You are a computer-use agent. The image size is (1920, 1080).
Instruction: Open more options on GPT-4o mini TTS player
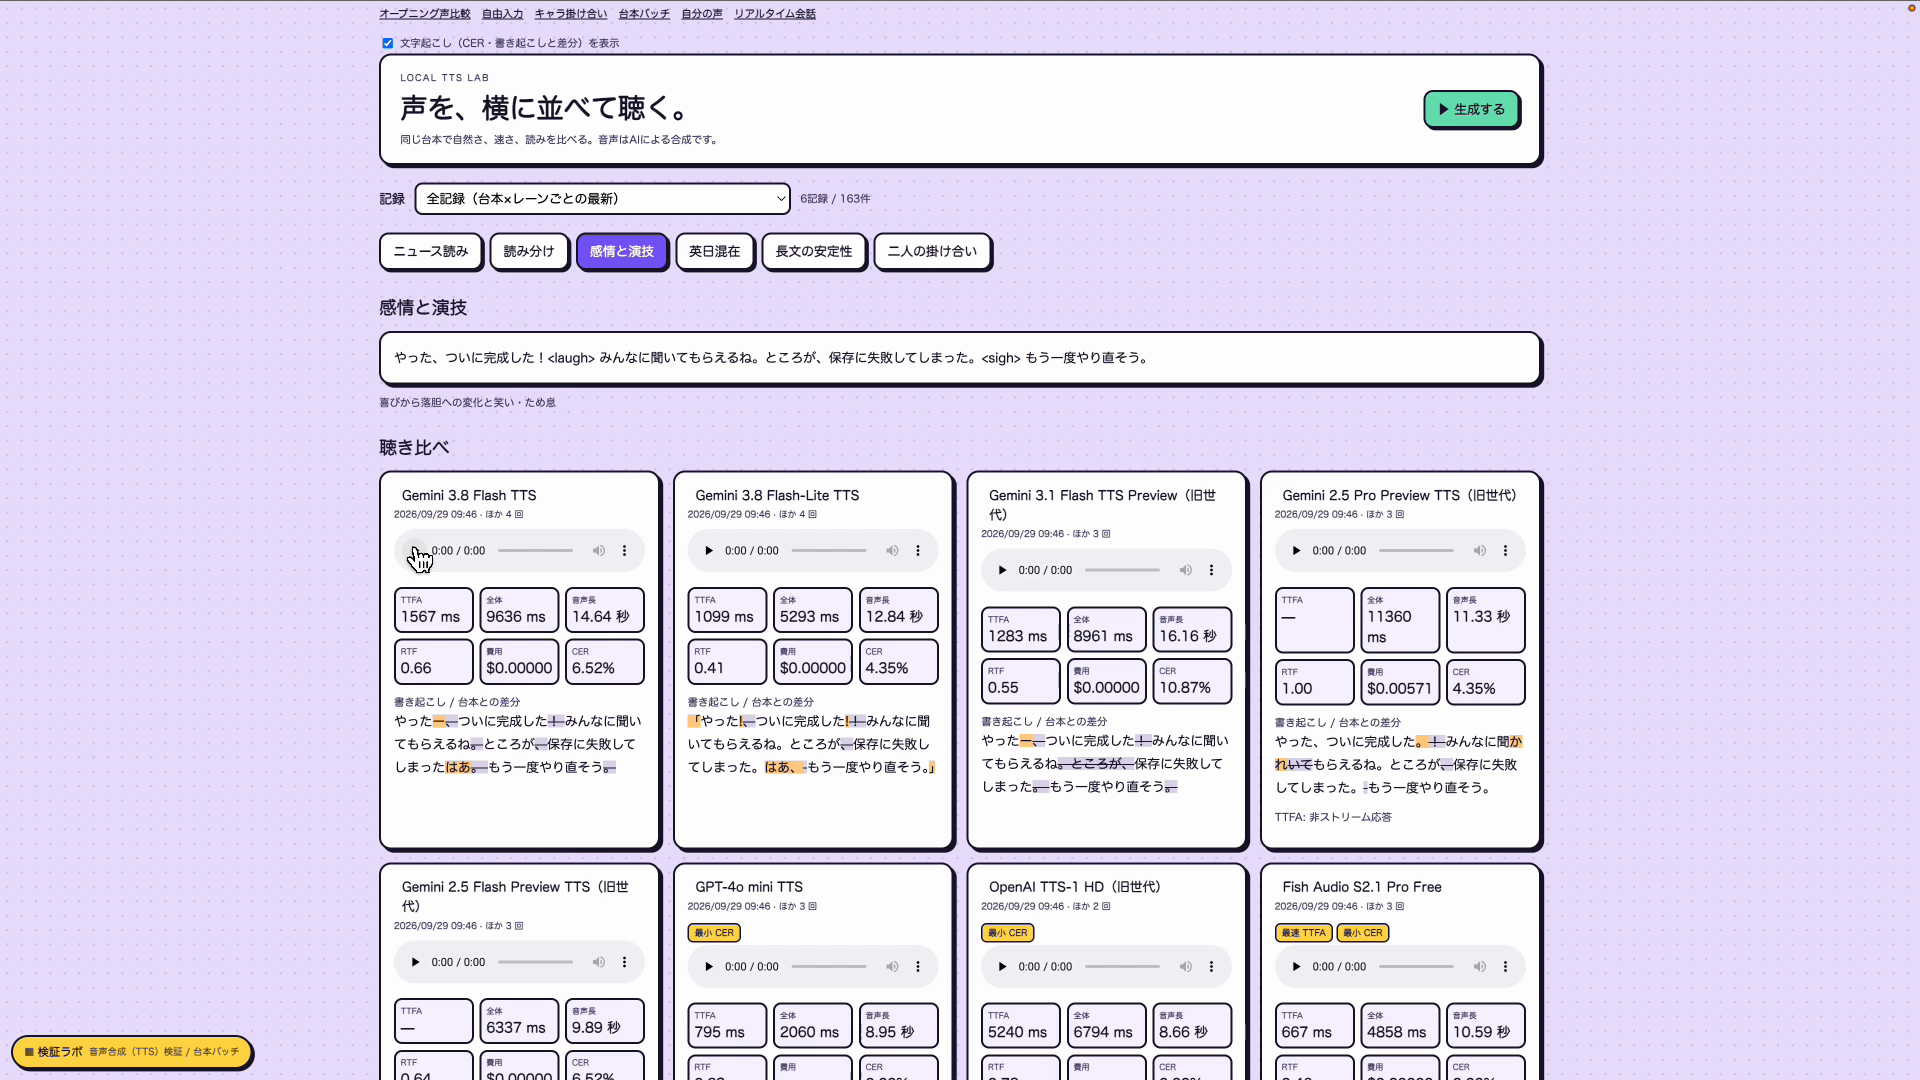pos(918,967)
